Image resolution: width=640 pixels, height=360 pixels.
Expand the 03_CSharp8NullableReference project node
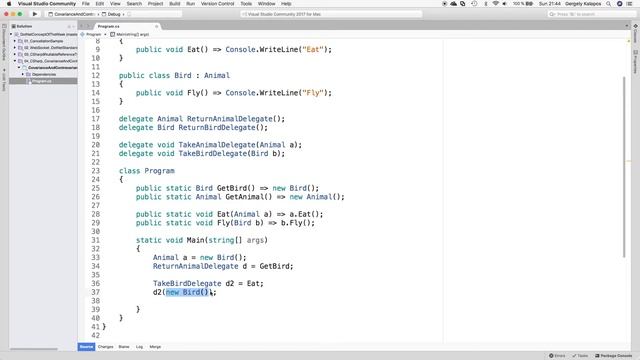[15, 54]
